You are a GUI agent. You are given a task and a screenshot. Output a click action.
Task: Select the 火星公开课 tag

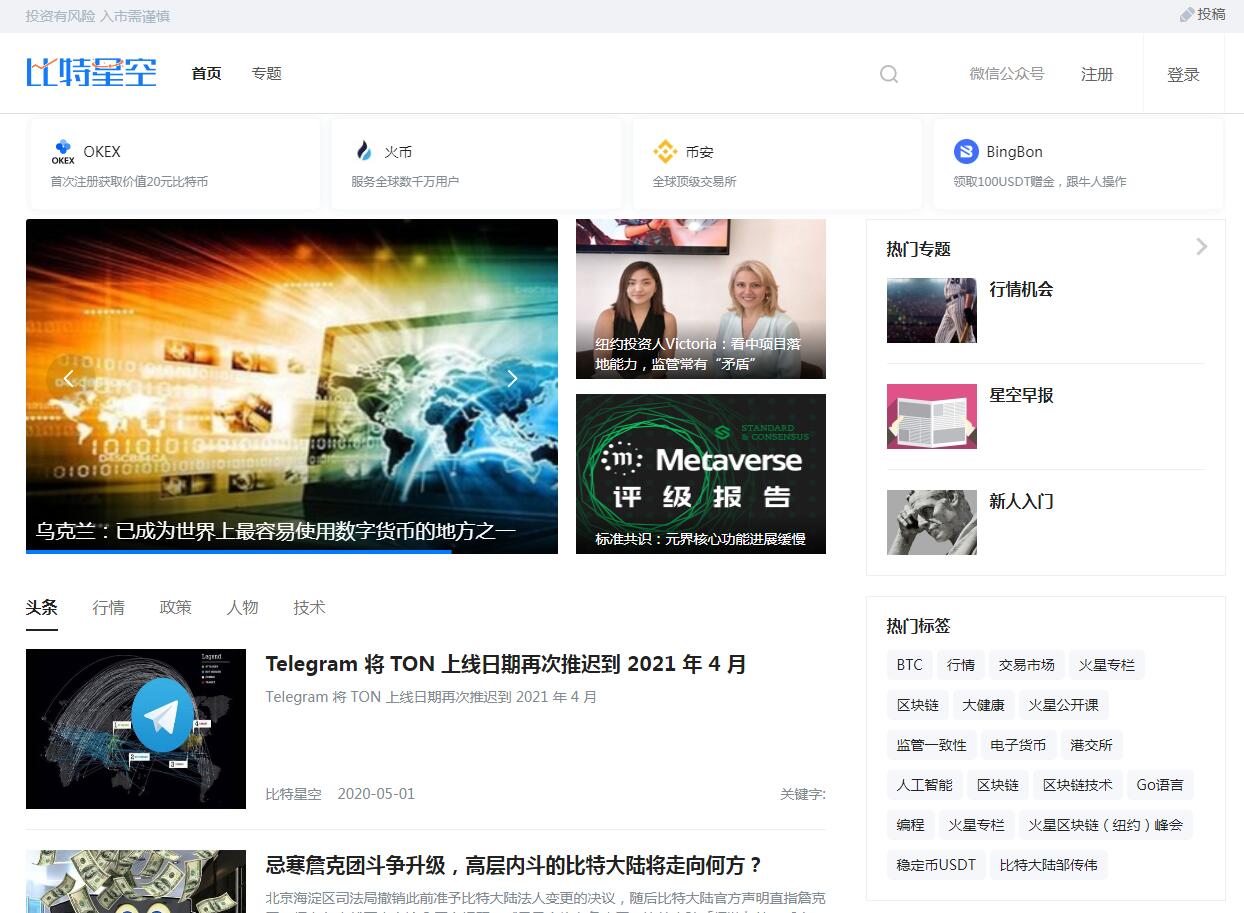tap(1063, 705)
